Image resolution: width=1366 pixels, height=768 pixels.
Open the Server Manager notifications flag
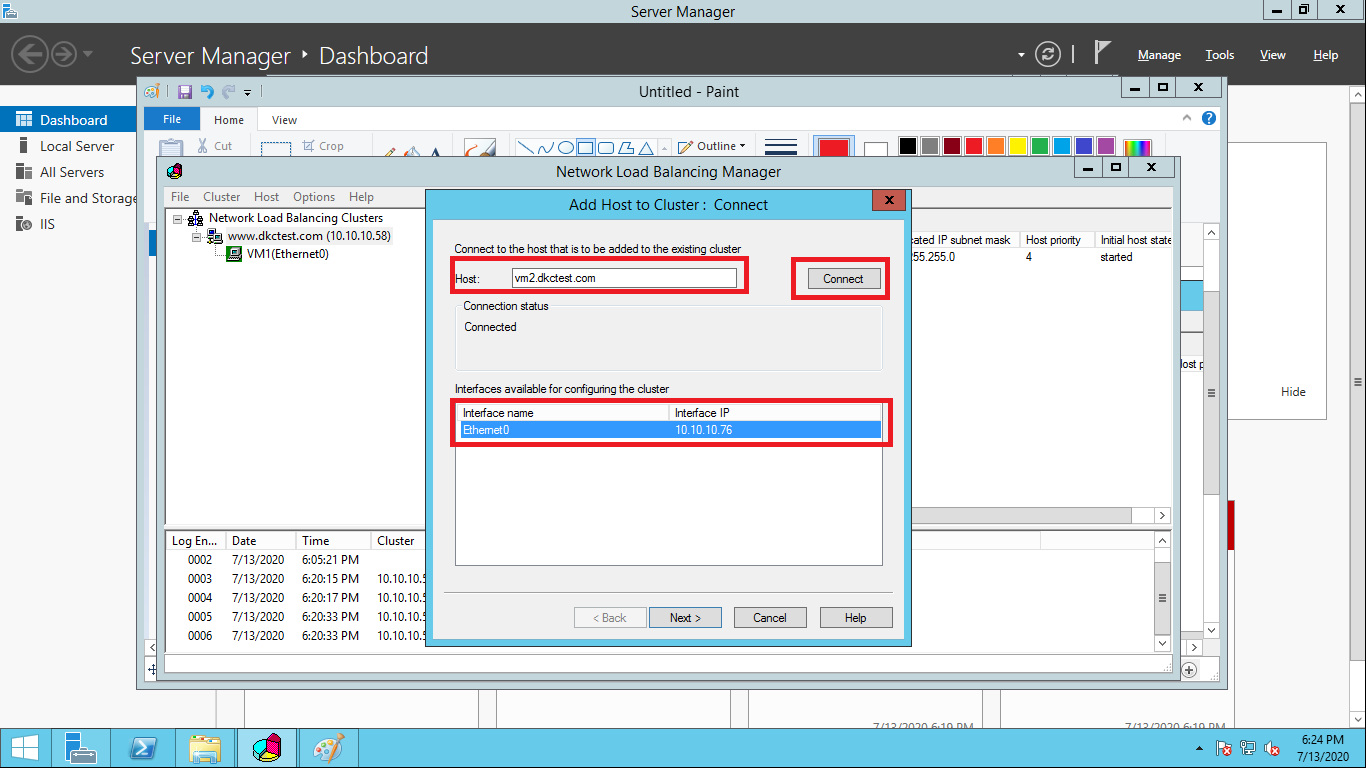pos(1102,53)
